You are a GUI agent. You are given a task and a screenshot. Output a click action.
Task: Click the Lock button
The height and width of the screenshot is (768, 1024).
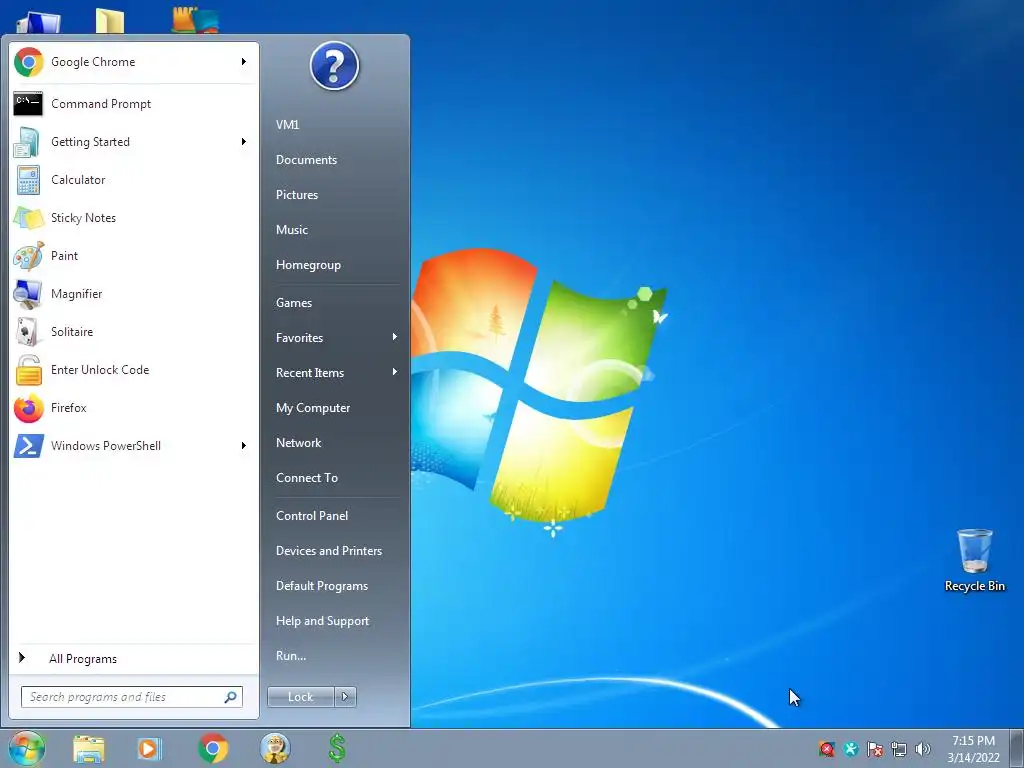pyautogui.click(x=301, y=697)
